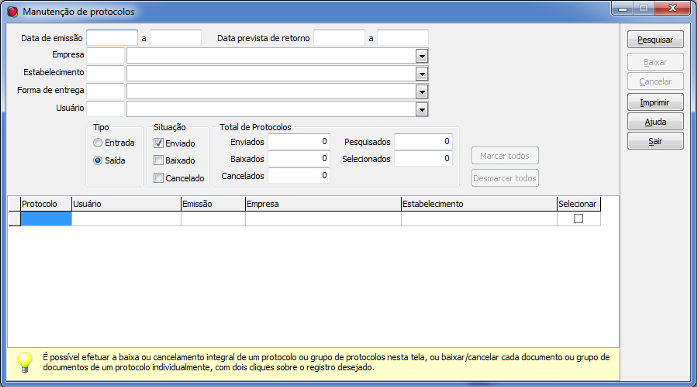Image resolution: width=697 pixels, height=387 pixels.
Task: Click the Cancelados total field
Action: [299, 176]
